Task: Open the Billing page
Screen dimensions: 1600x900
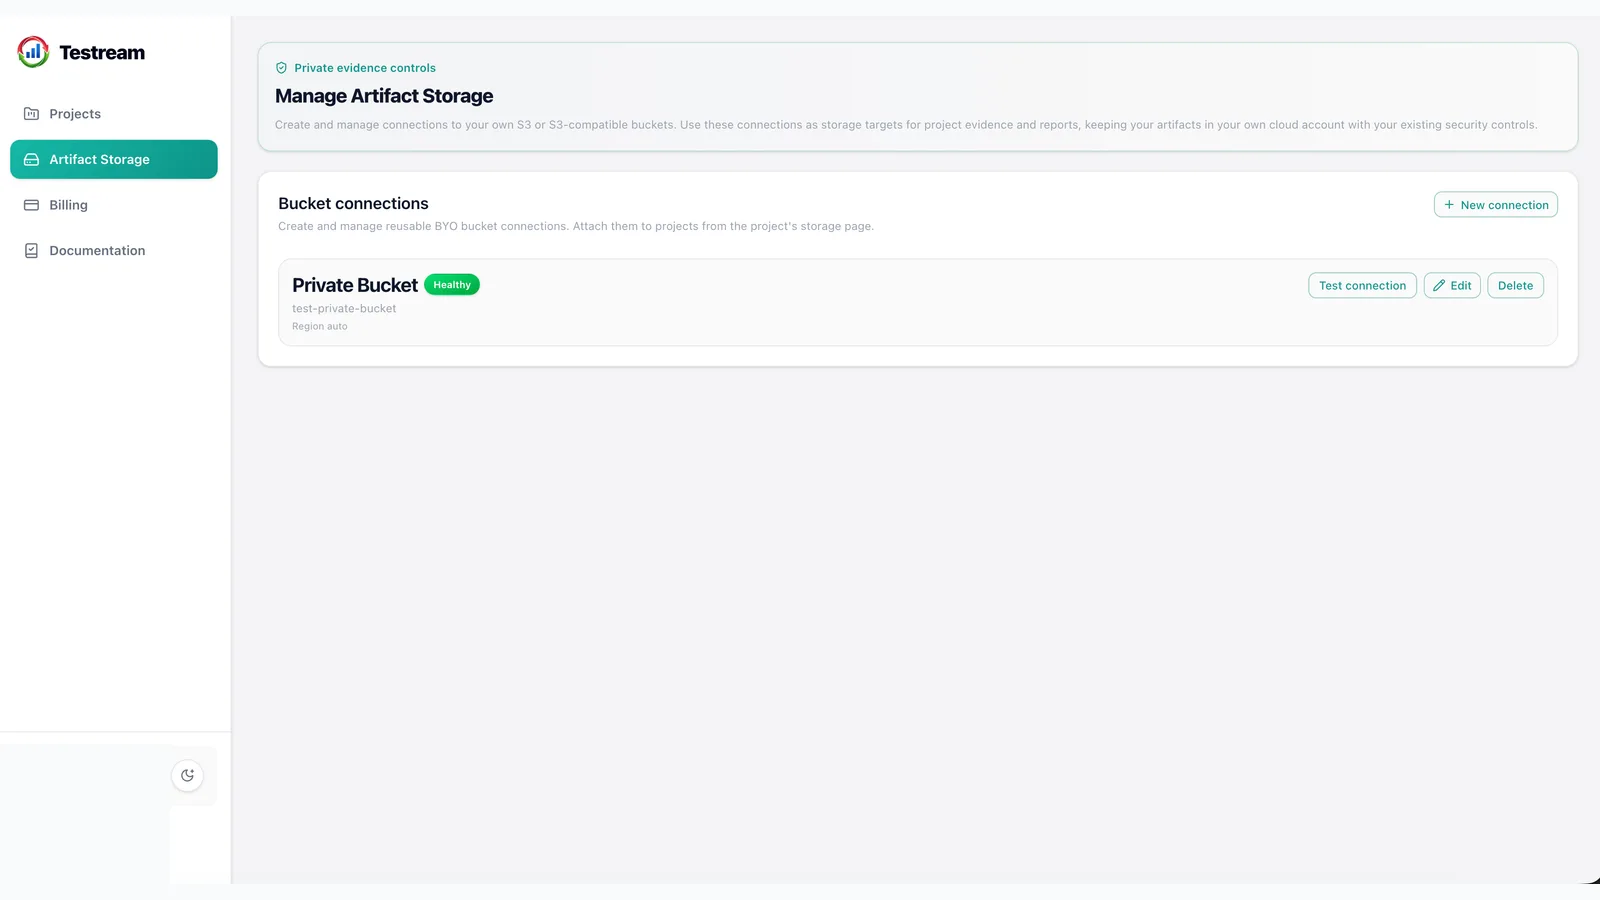Action: (x=114, y=205)
